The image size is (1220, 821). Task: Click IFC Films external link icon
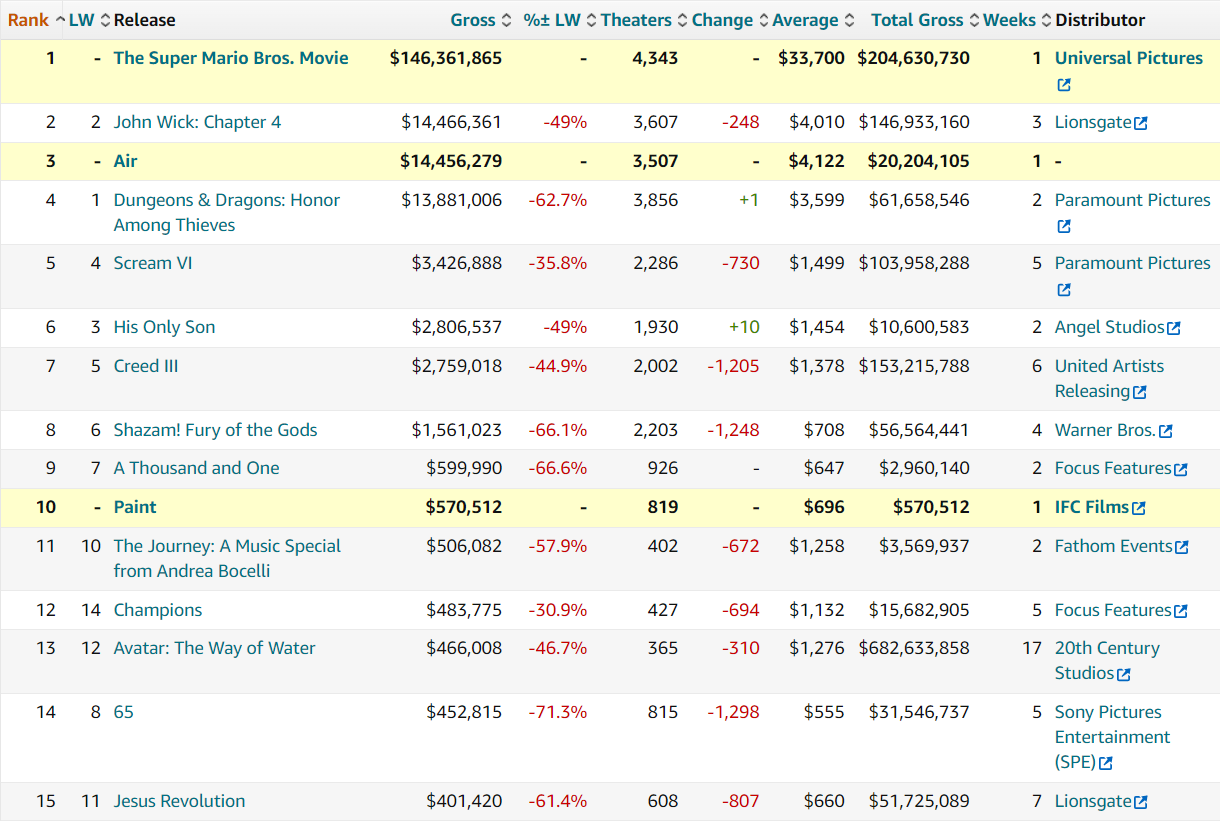(x=1139, y=509)
